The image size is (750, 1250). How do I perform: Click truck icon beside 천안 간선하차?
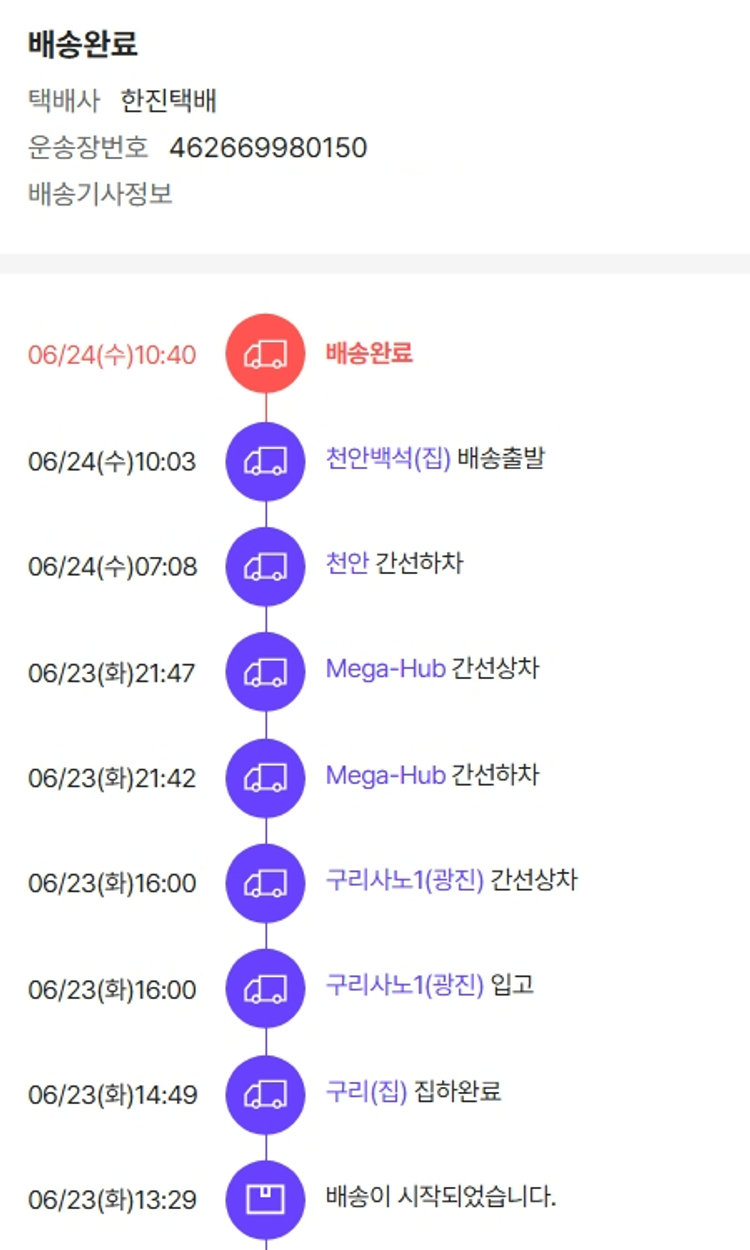click(x=266, y=567)
